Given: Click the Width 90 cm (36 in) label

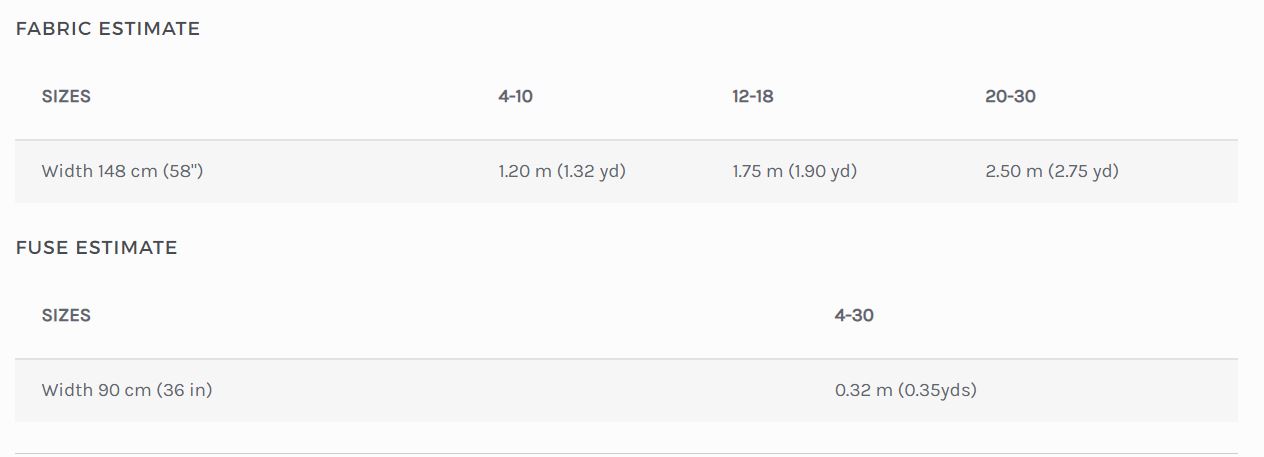Looking at the screenshot, I should pyautogui.click(x=127, y=390).
